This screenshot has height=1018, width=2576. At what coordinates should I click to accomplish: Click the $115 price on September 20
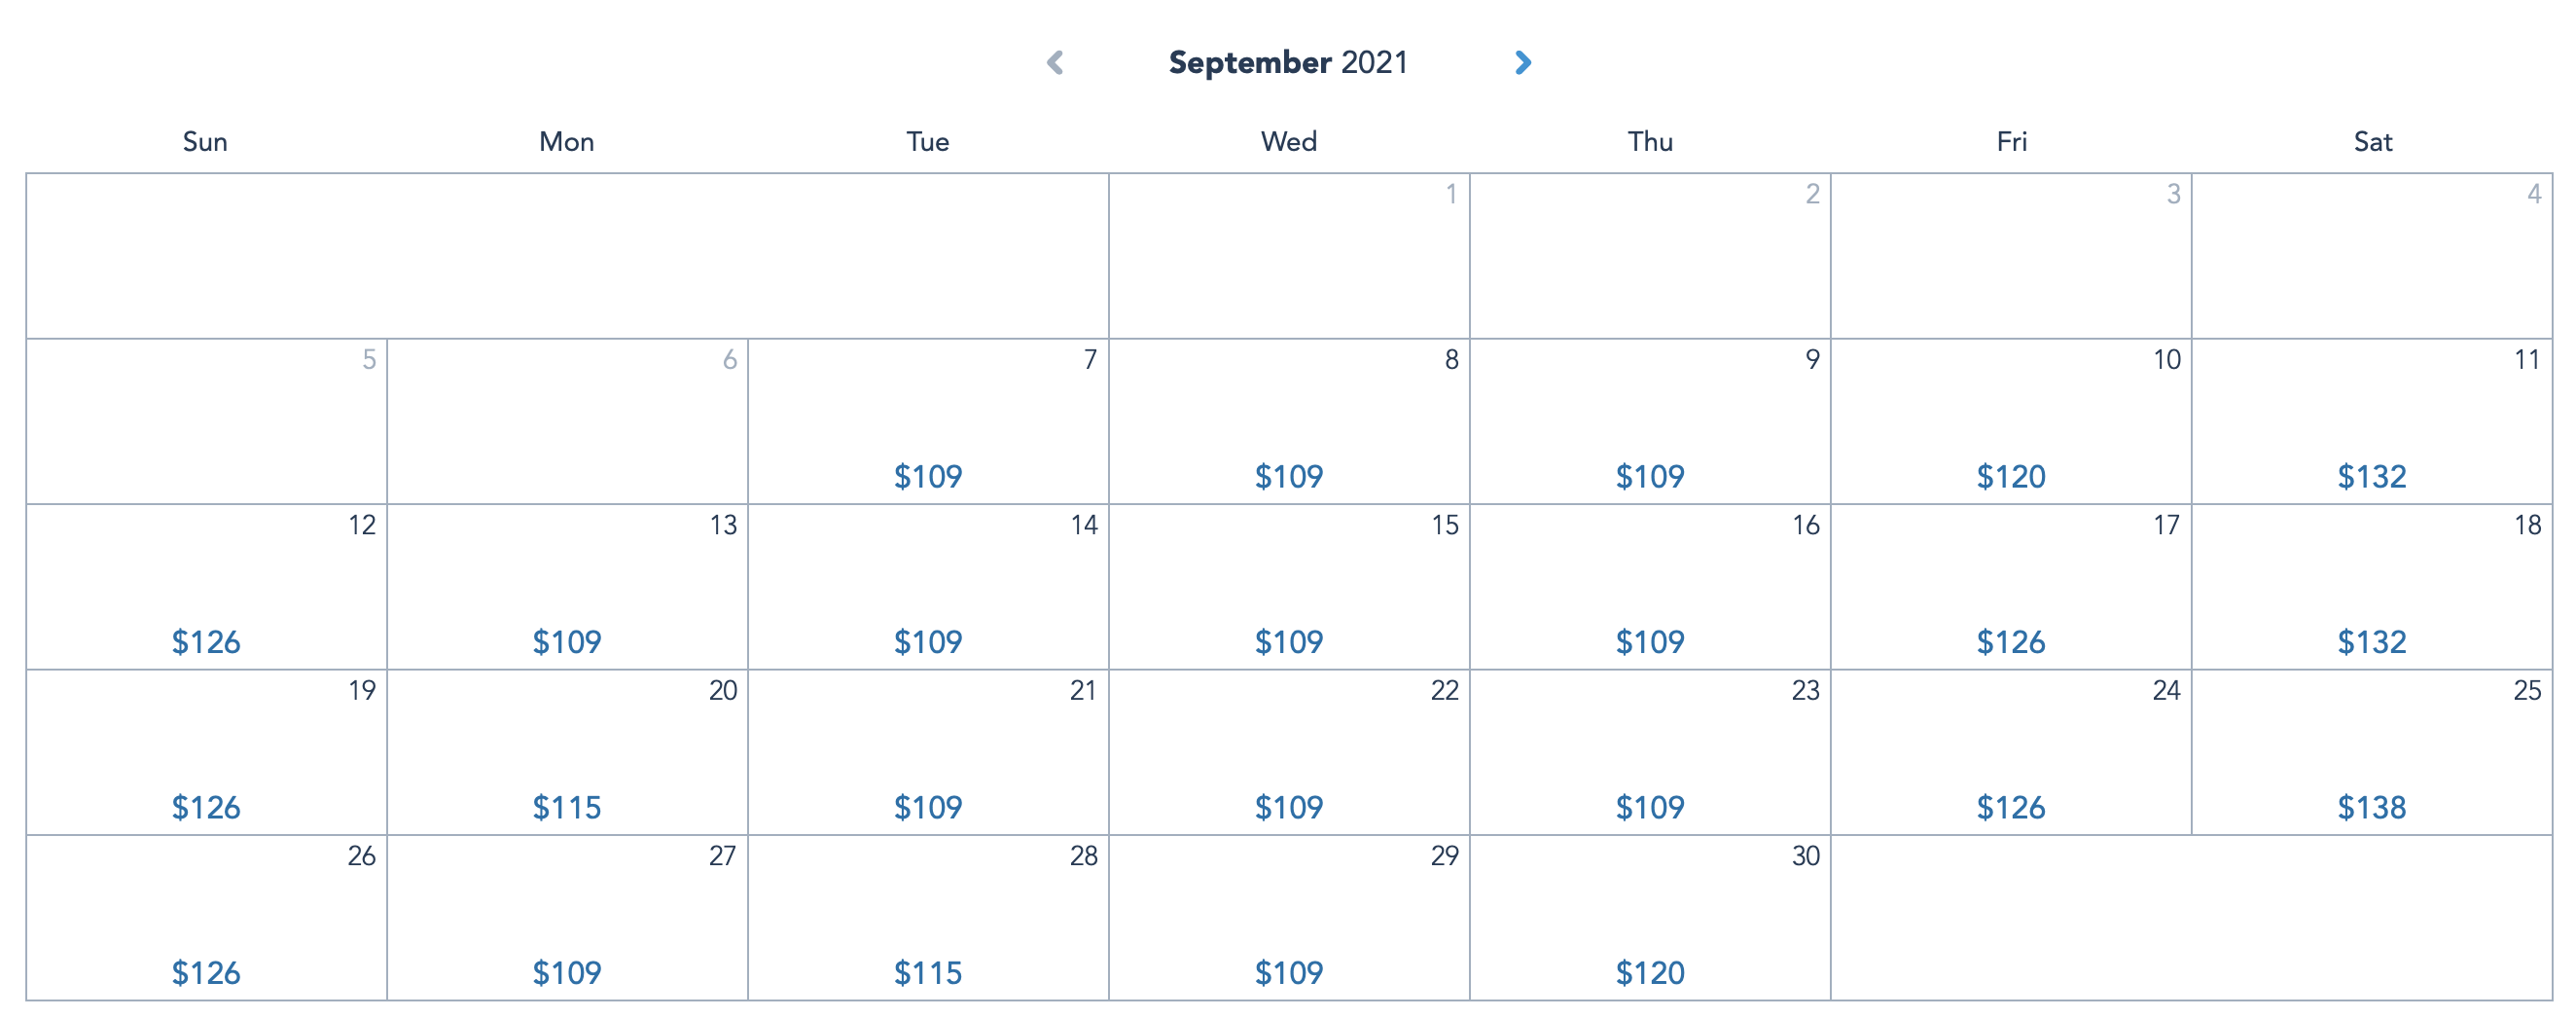[567, 807]
